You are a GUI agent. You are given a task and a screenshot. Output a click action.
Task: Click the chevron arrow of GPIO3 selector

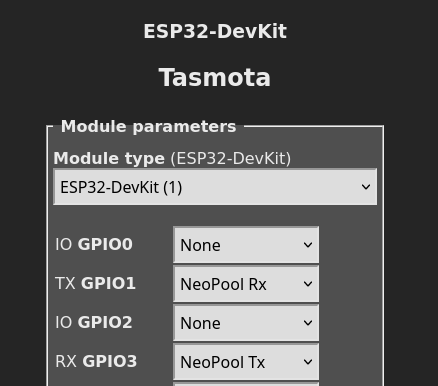pos(308,362)
